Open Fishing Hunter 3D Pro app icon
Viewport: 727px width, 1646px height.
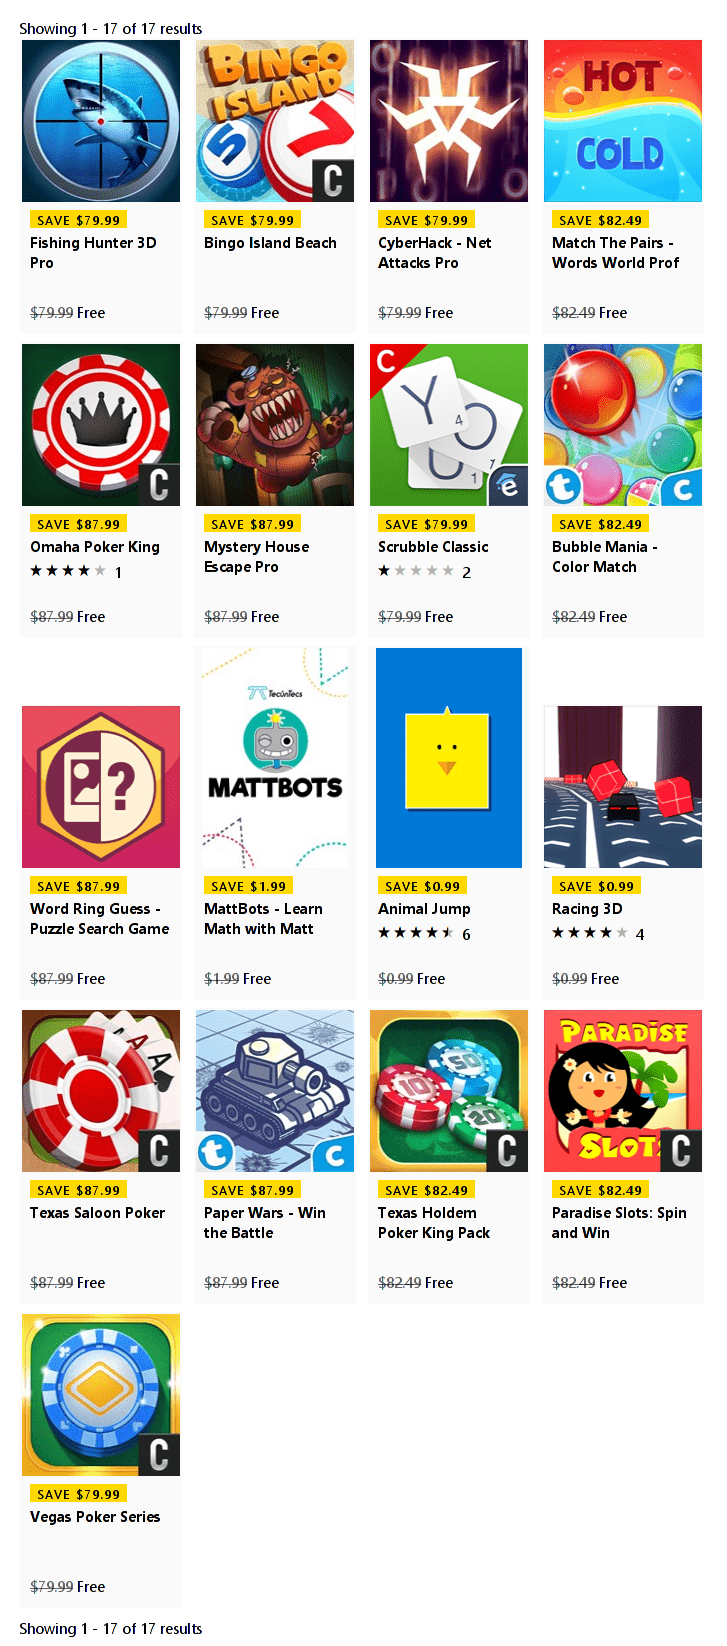point(101,121)
